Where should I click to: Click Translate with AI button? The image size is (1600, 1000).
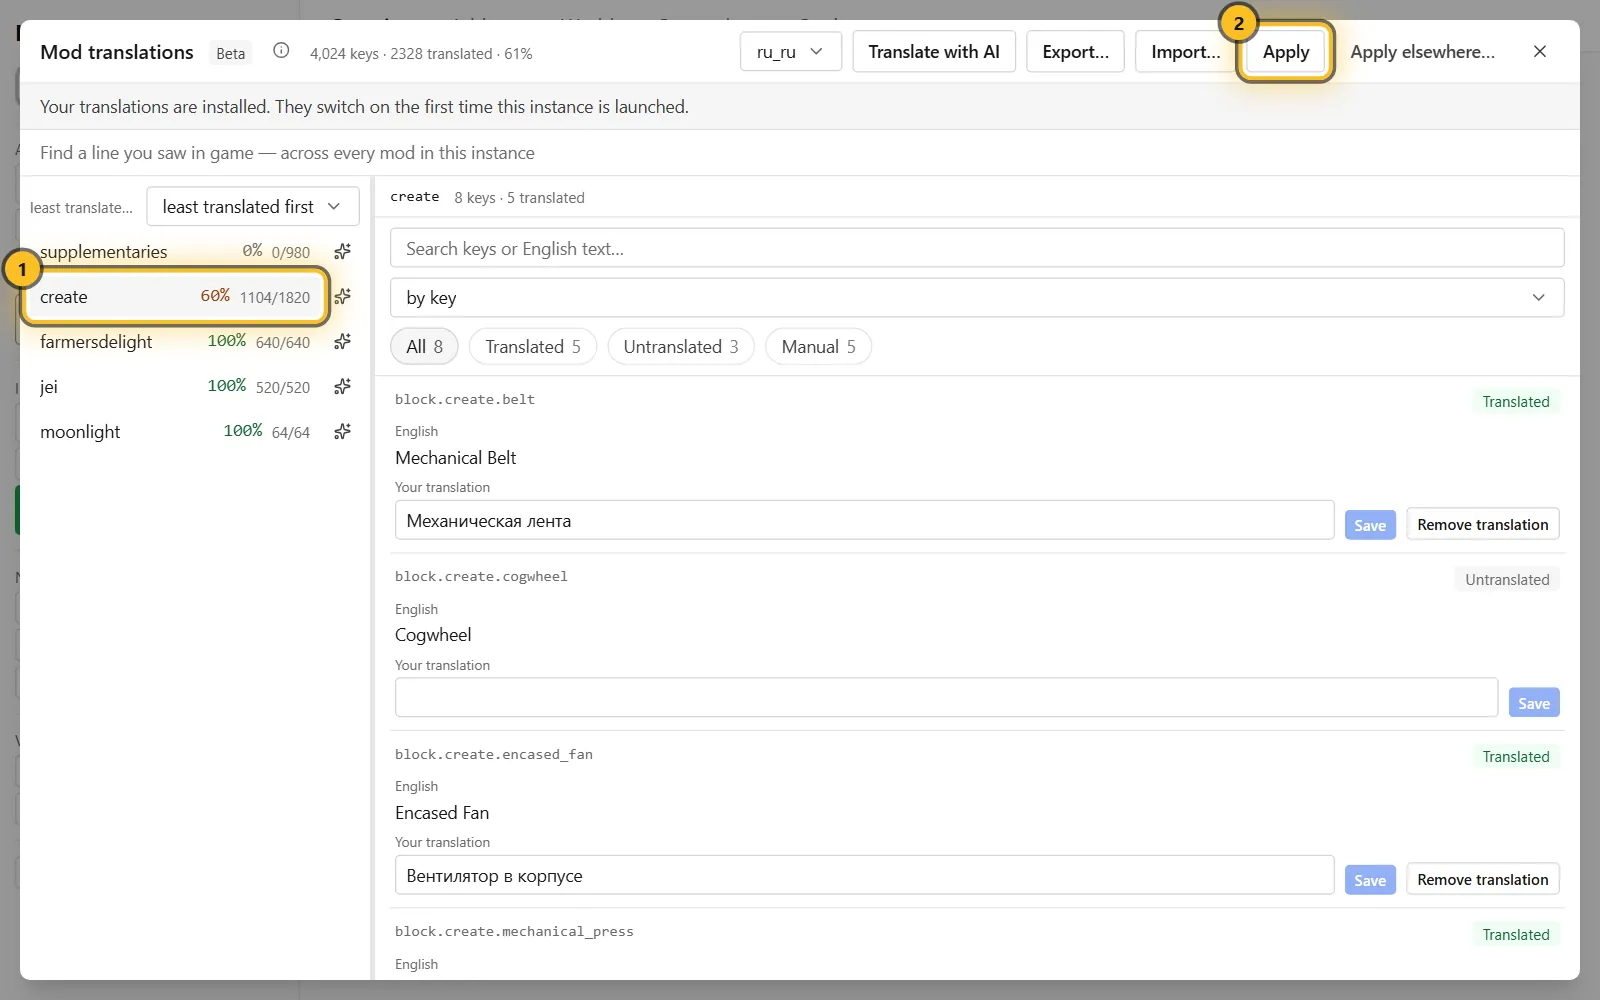click(934, 52)
